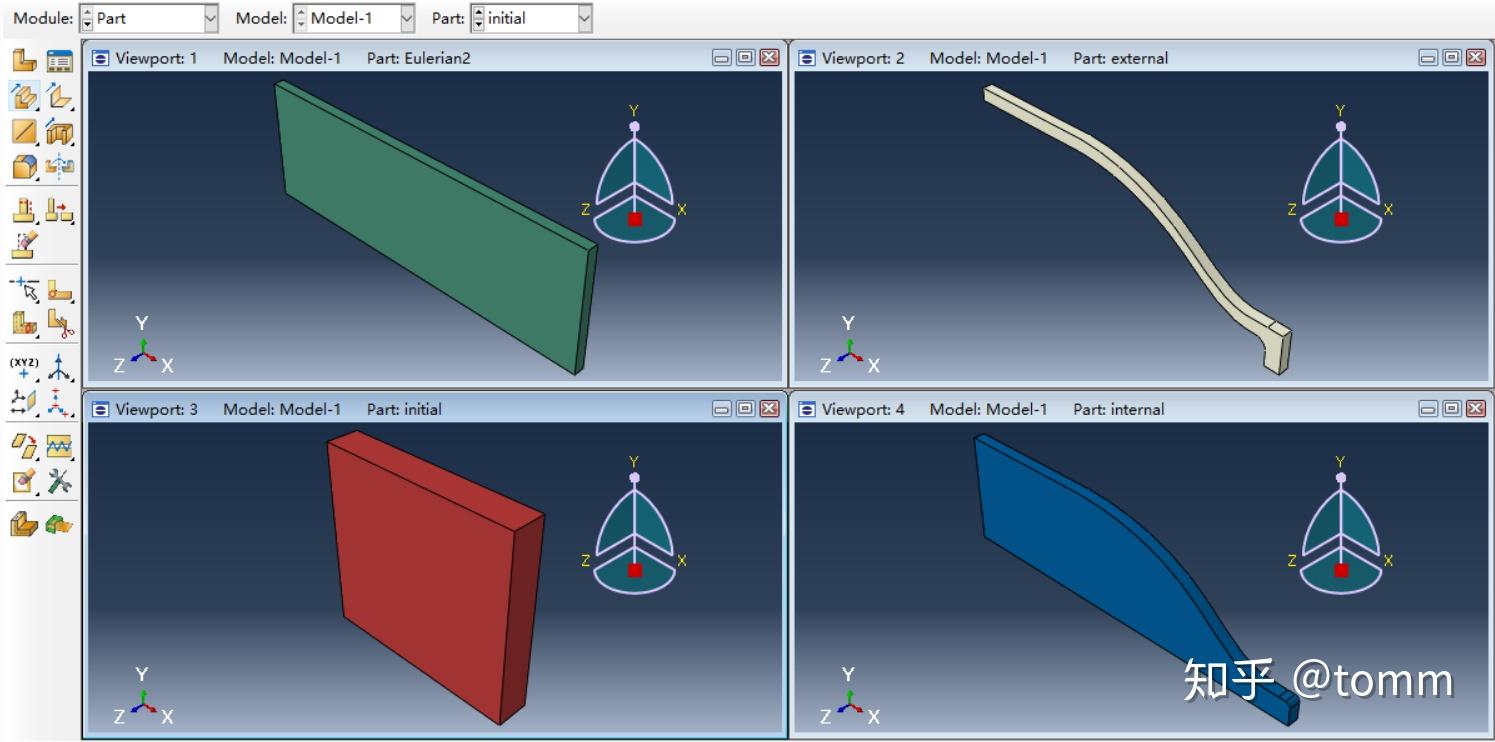Select the Create Wire tool
The height and width of the screenshot is (742, 1495).
pos(24,131)
